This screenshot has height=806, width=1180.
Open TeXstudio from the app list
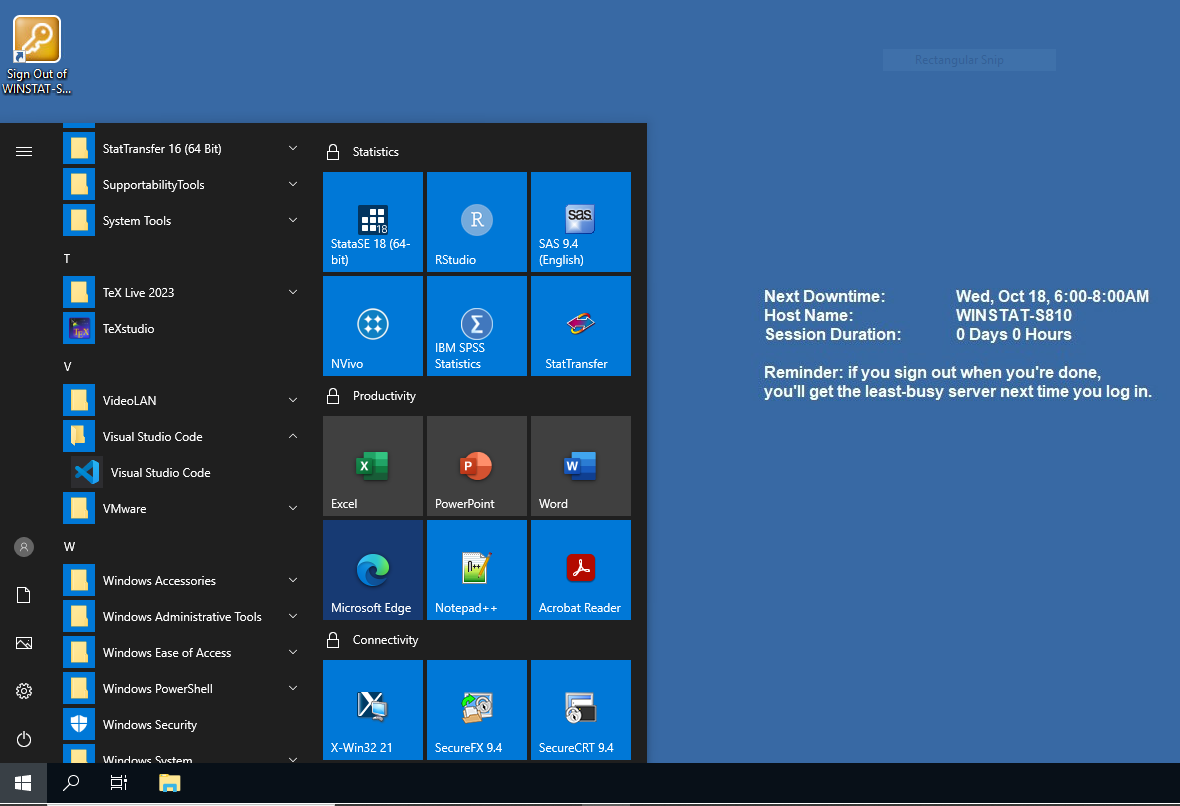pos(128,329)
